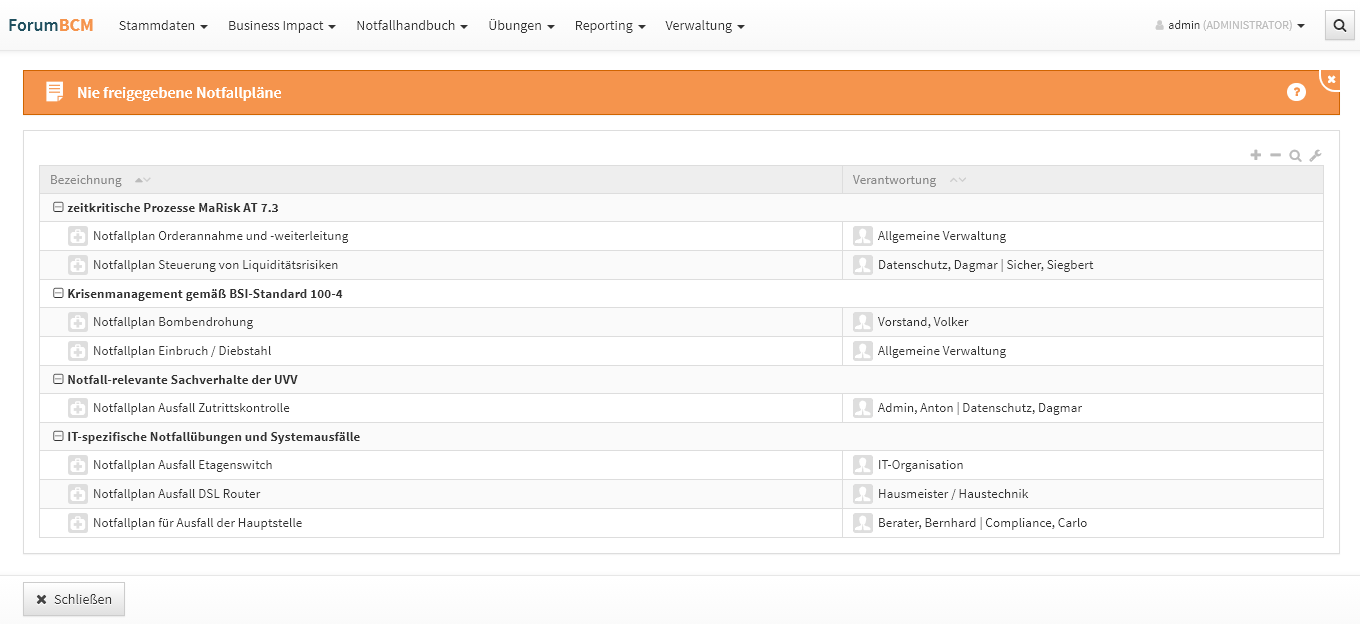Click the table search magnifier icon
The image size is (1360, 624).
[1295, 155]
